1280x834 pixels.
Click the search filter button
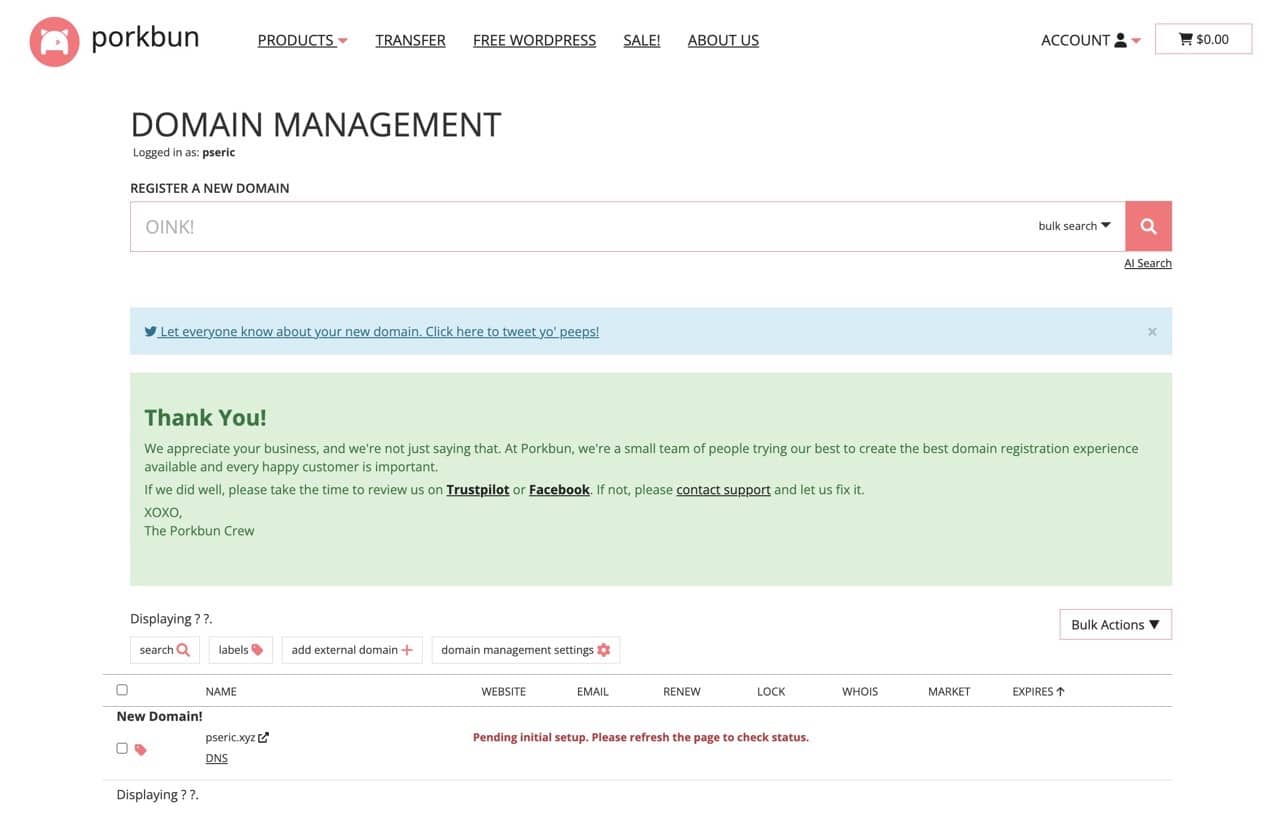pyautogui.click(x=165, y=650)
